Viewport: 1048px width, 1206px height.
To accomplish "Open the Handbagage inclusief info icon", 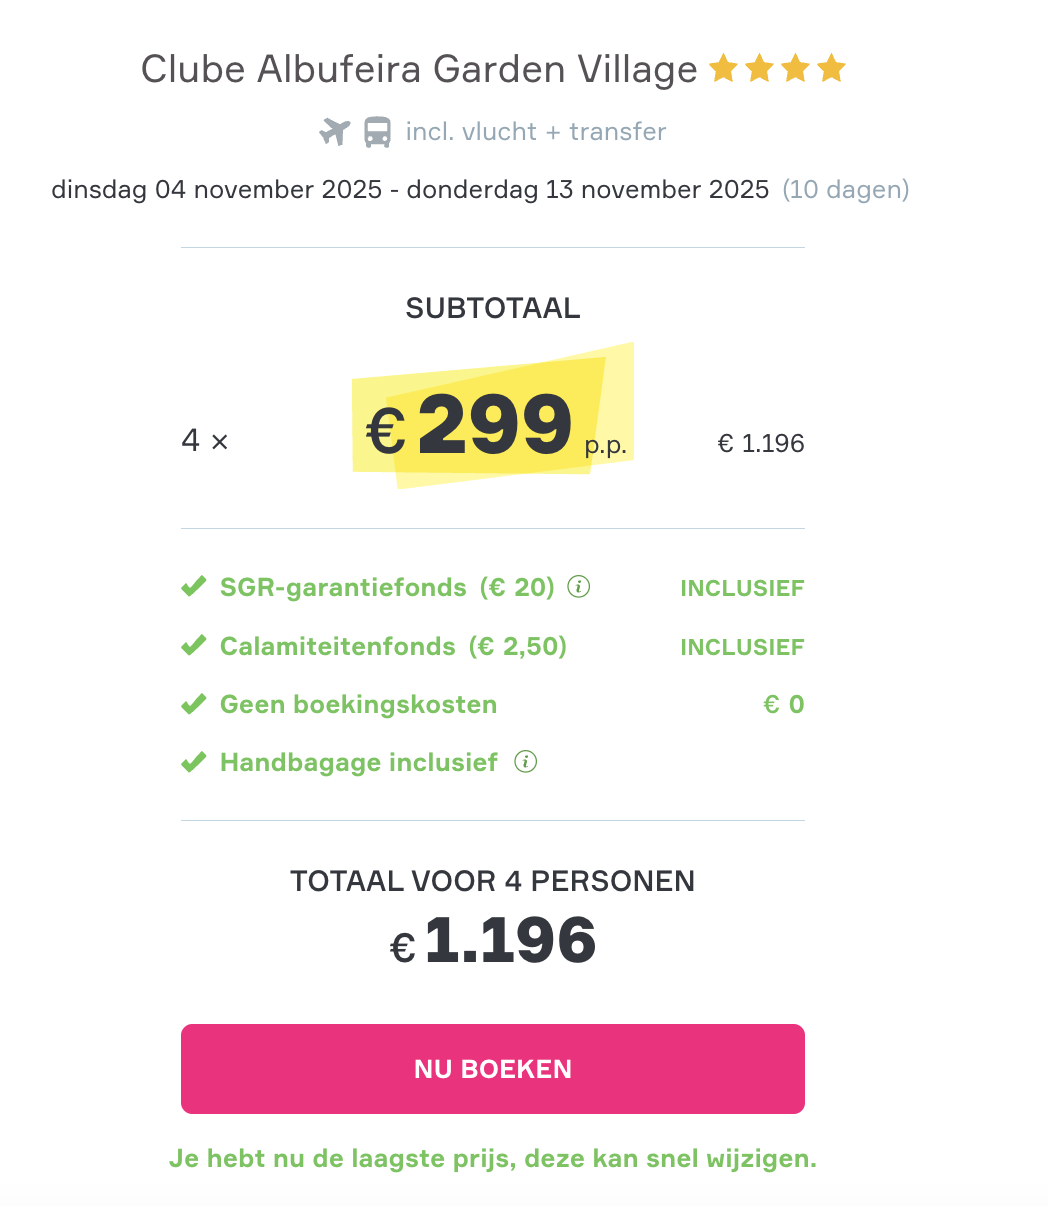I will pyautogui.click(x=525, y=762).
